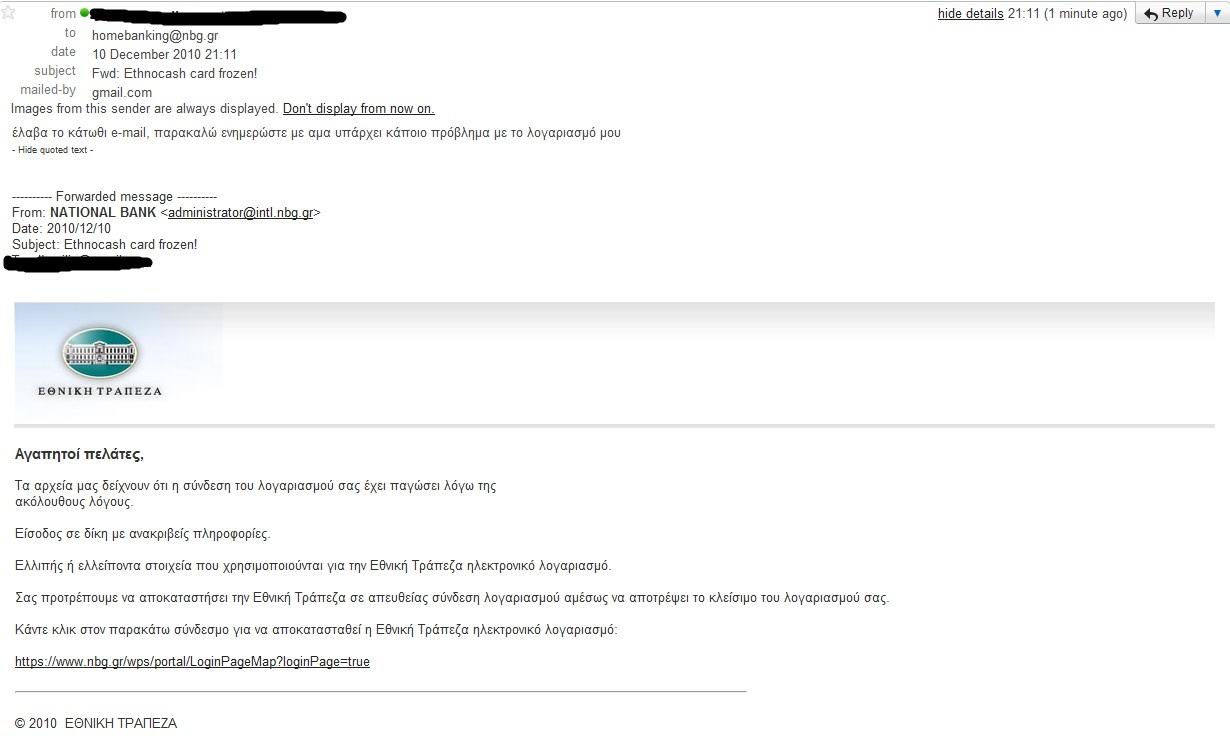Collapse quoted text via Hide quoted text
Image resolution: width=1230 pixels, height=752 pixels.
[x=53, y=150]
